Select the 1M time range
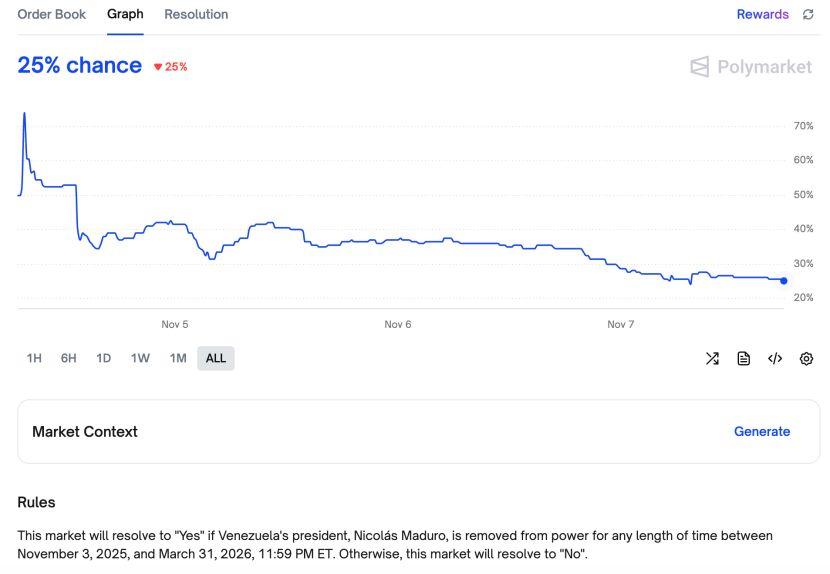The height and width of the screenshot is (574, 830). (x=178, y=358)
